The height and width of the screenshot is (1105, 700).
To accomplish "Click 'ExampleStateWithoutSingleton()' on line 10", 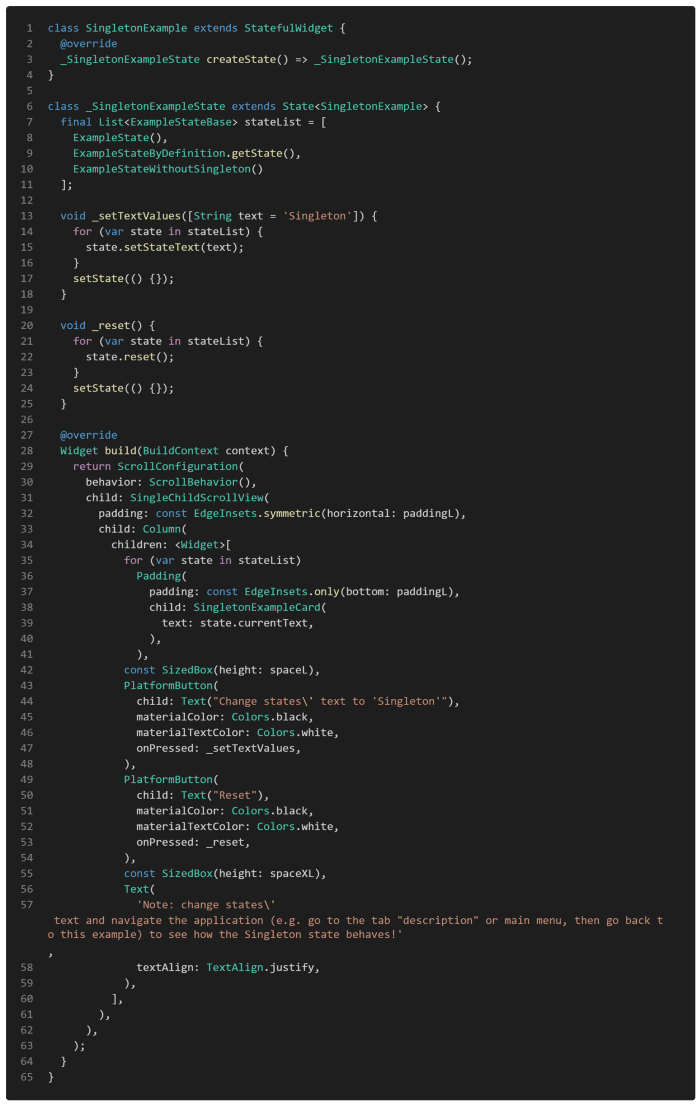I will tap(168, 169).
